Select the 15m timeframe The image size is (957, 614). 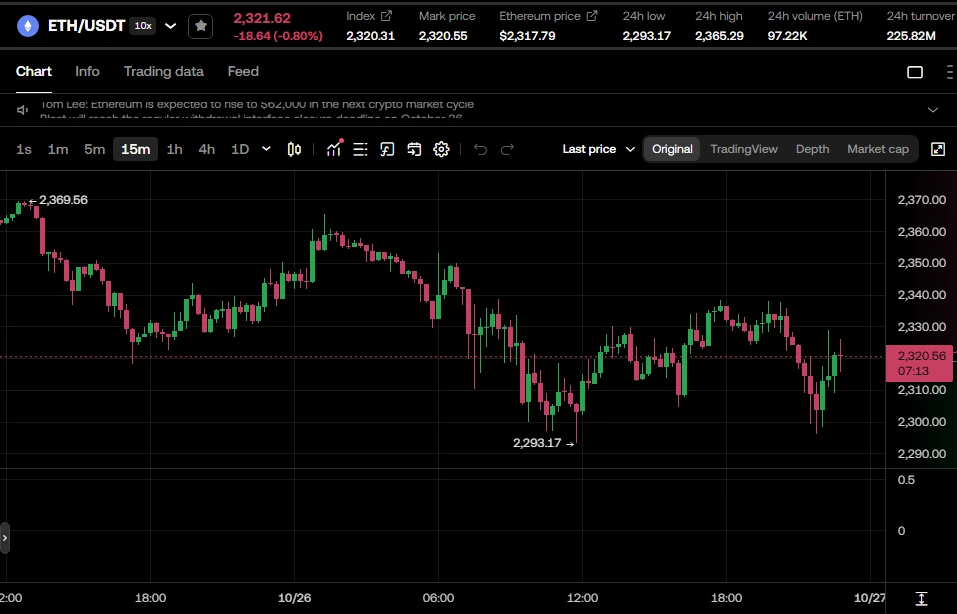coord(135,150)
